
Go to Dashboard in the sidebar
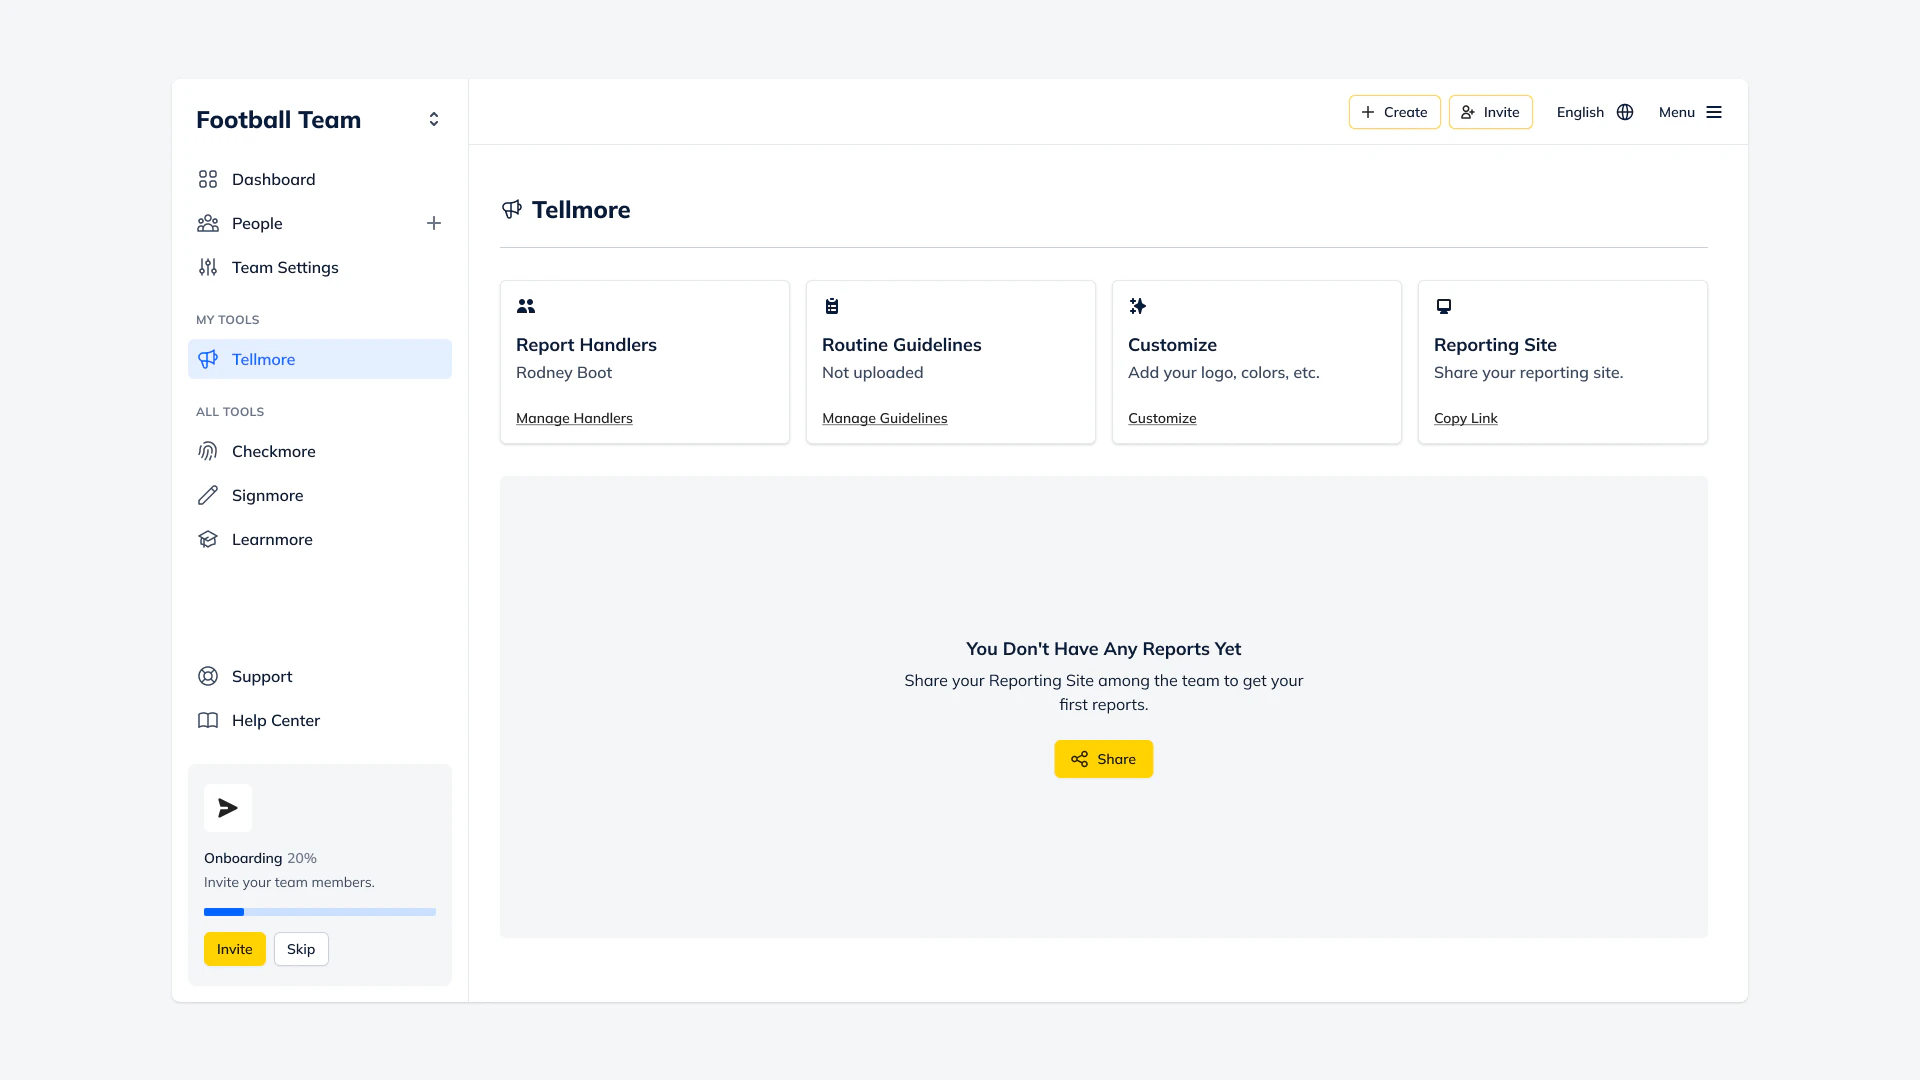[x=320, y=179]
